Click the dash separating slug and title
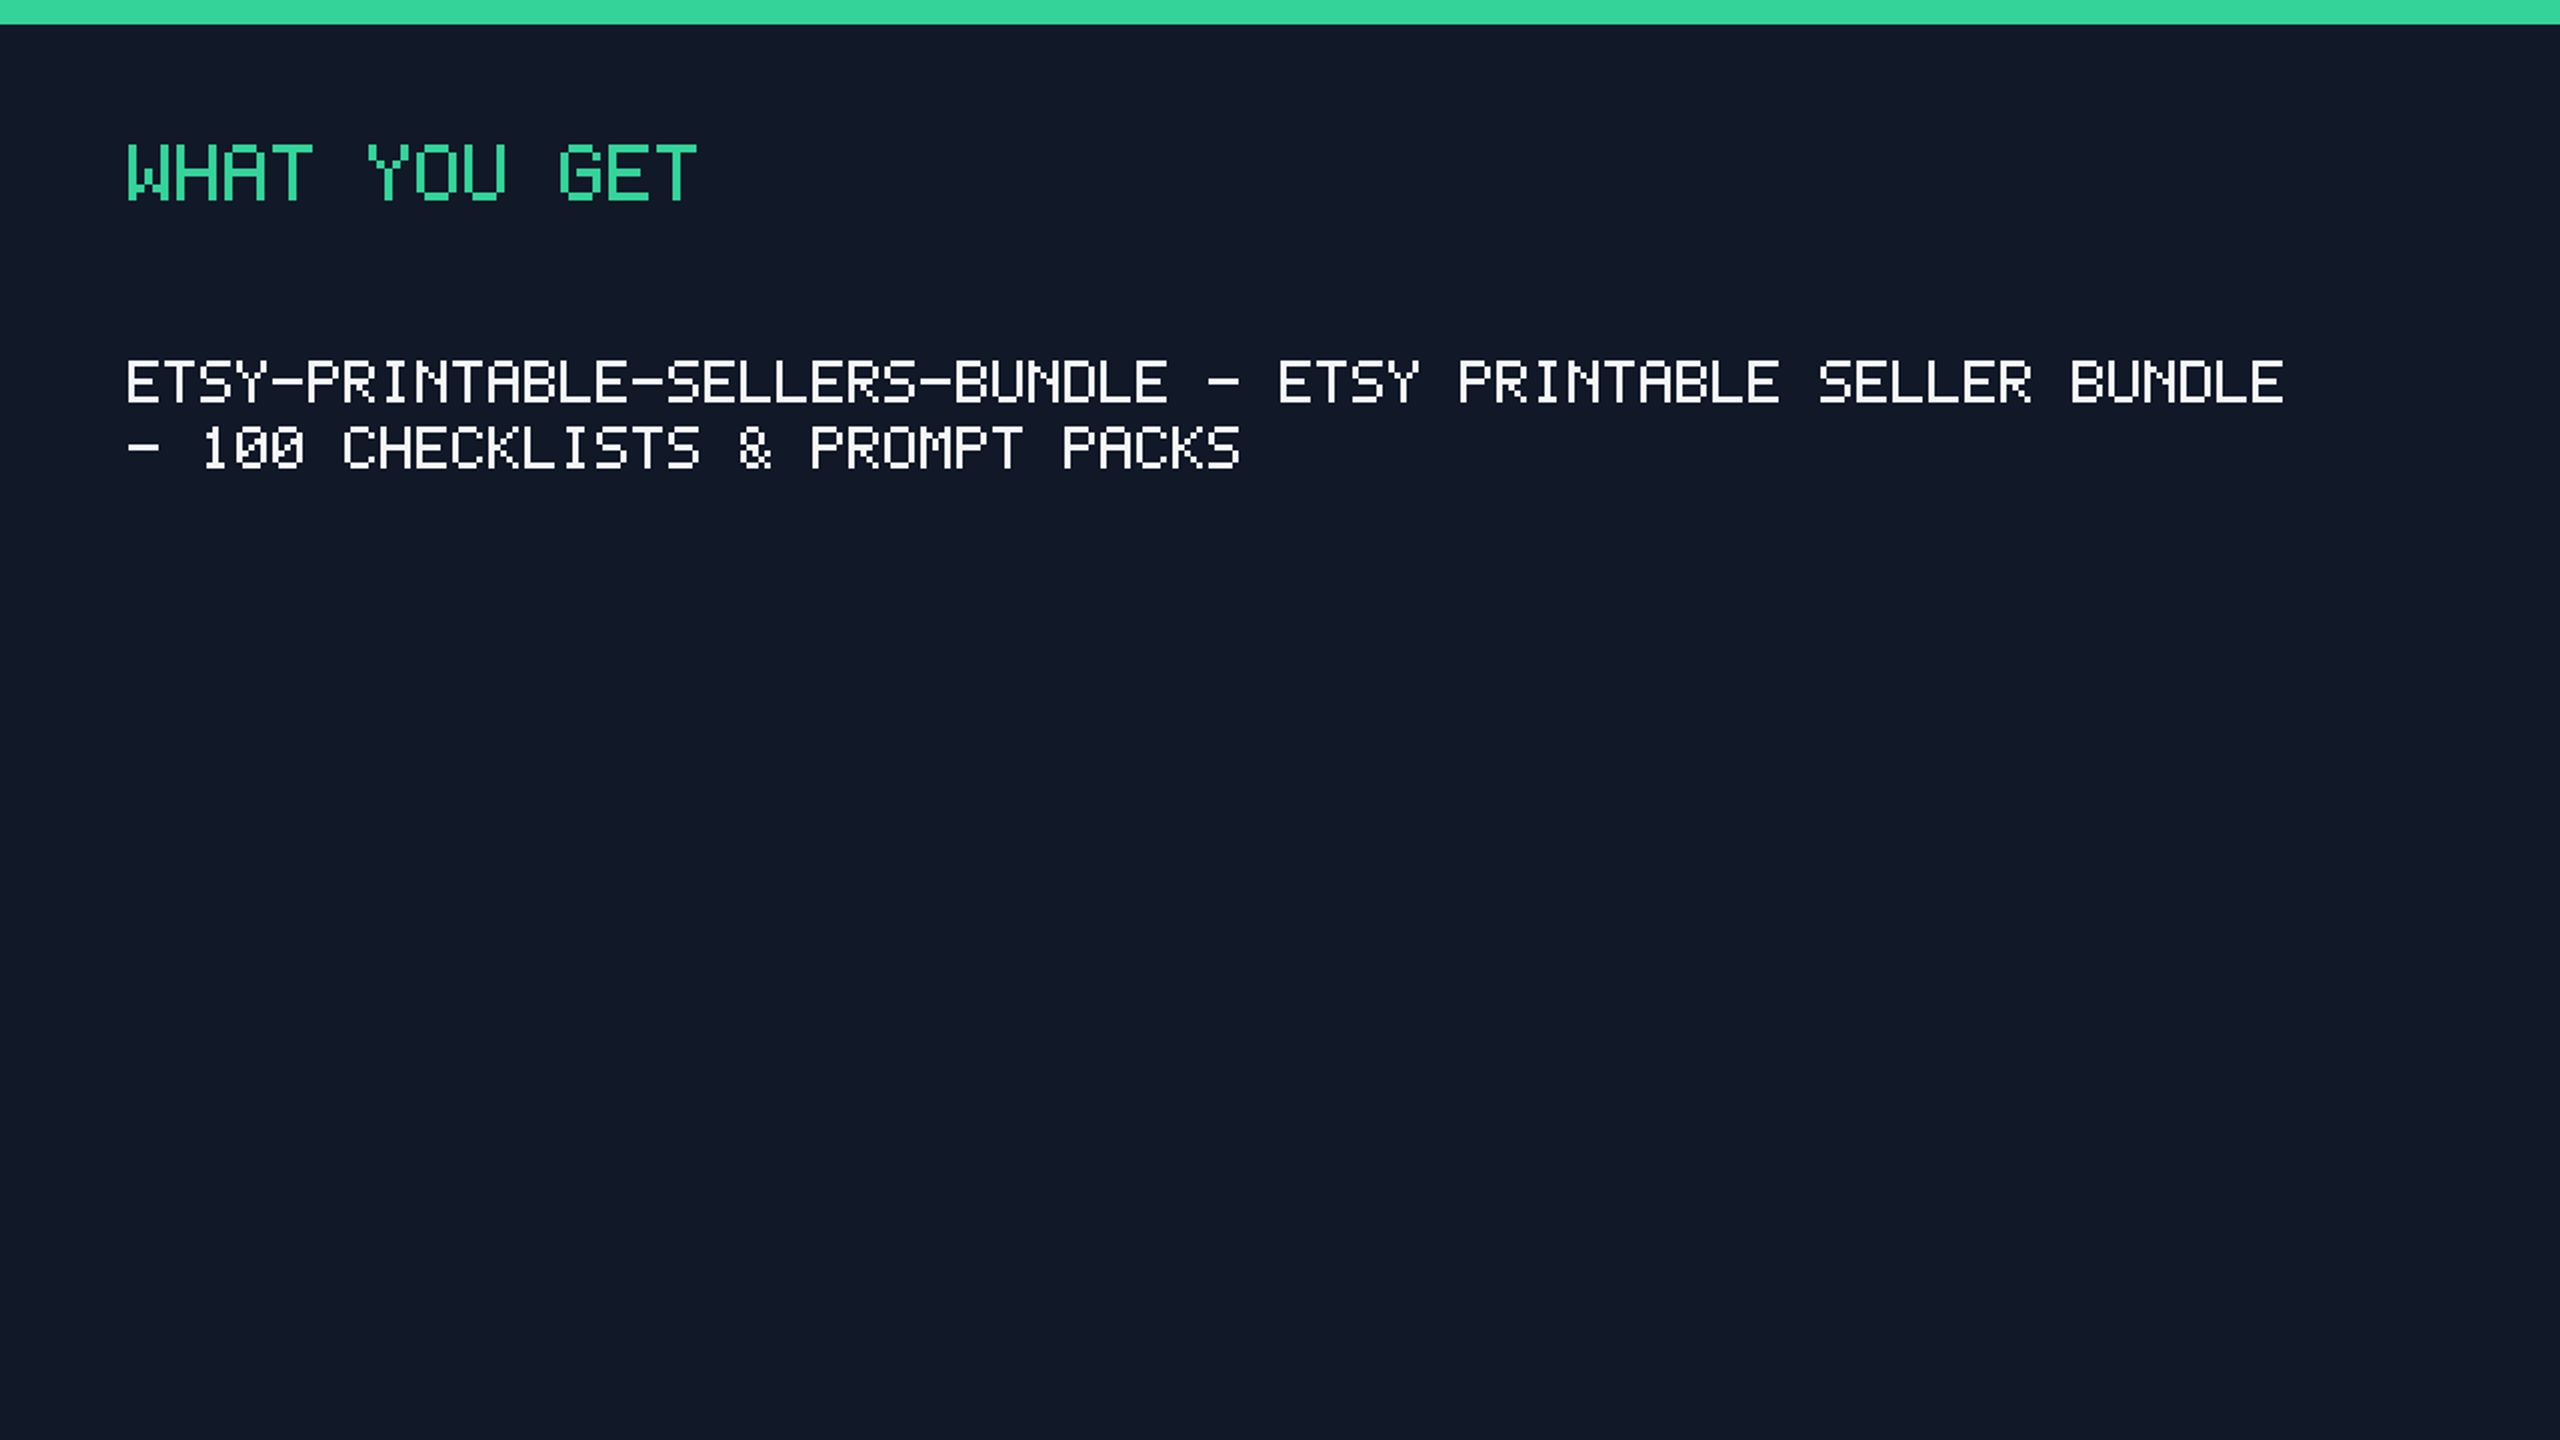 coord(1223,383)
